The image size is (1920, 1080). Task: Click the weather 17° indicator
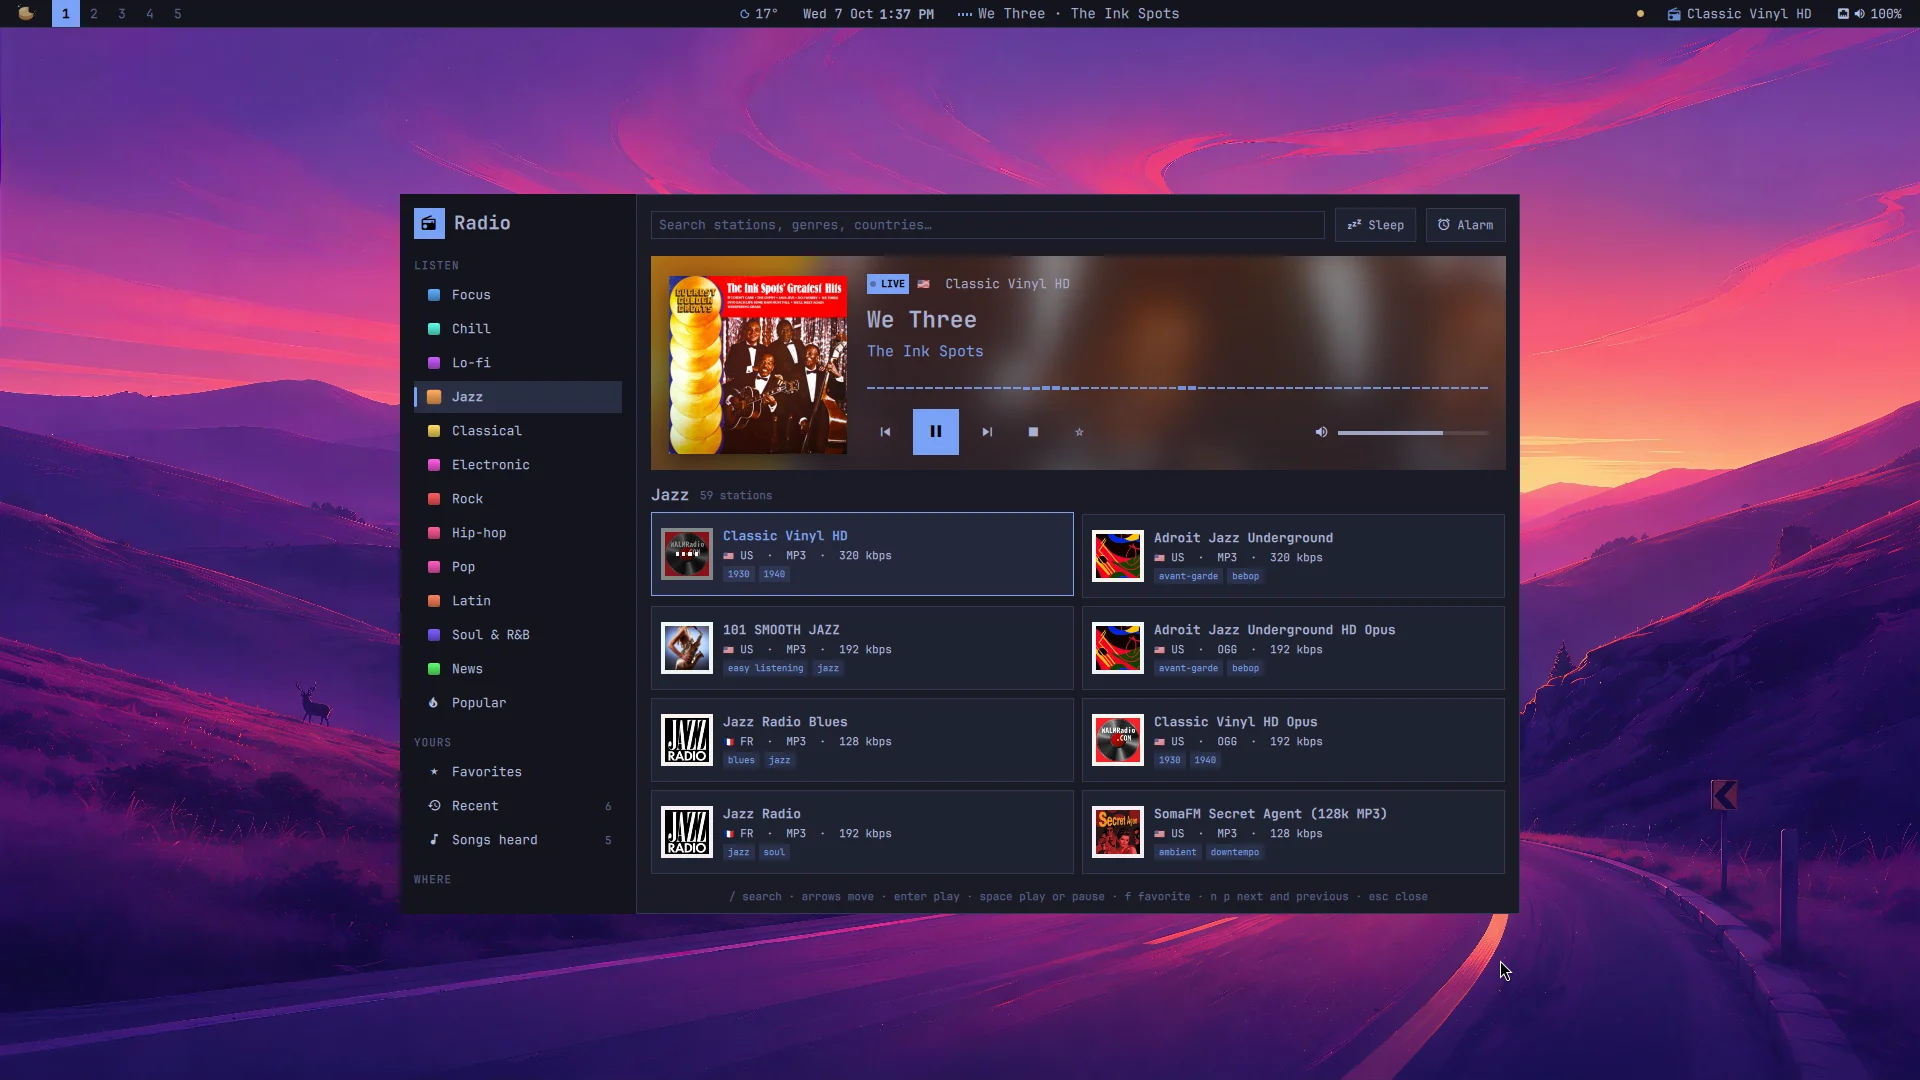coord(758,14)
